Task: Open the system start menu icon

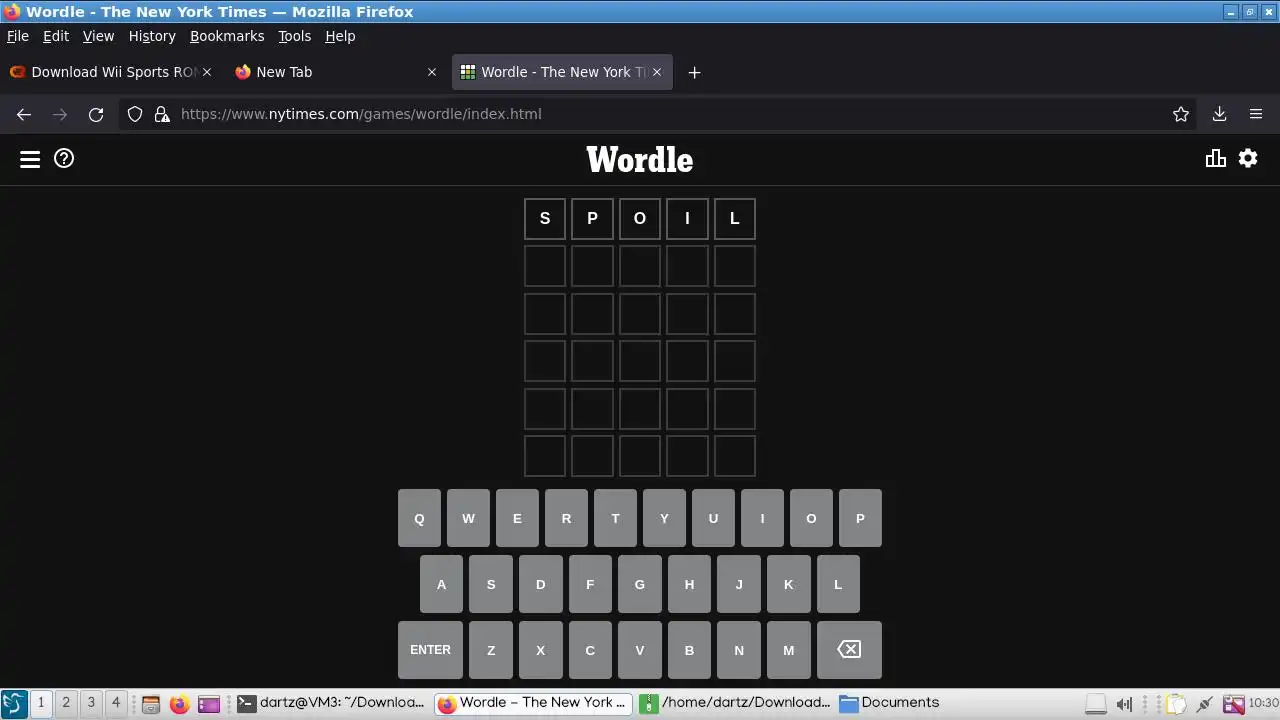Action: click(13, 704)
